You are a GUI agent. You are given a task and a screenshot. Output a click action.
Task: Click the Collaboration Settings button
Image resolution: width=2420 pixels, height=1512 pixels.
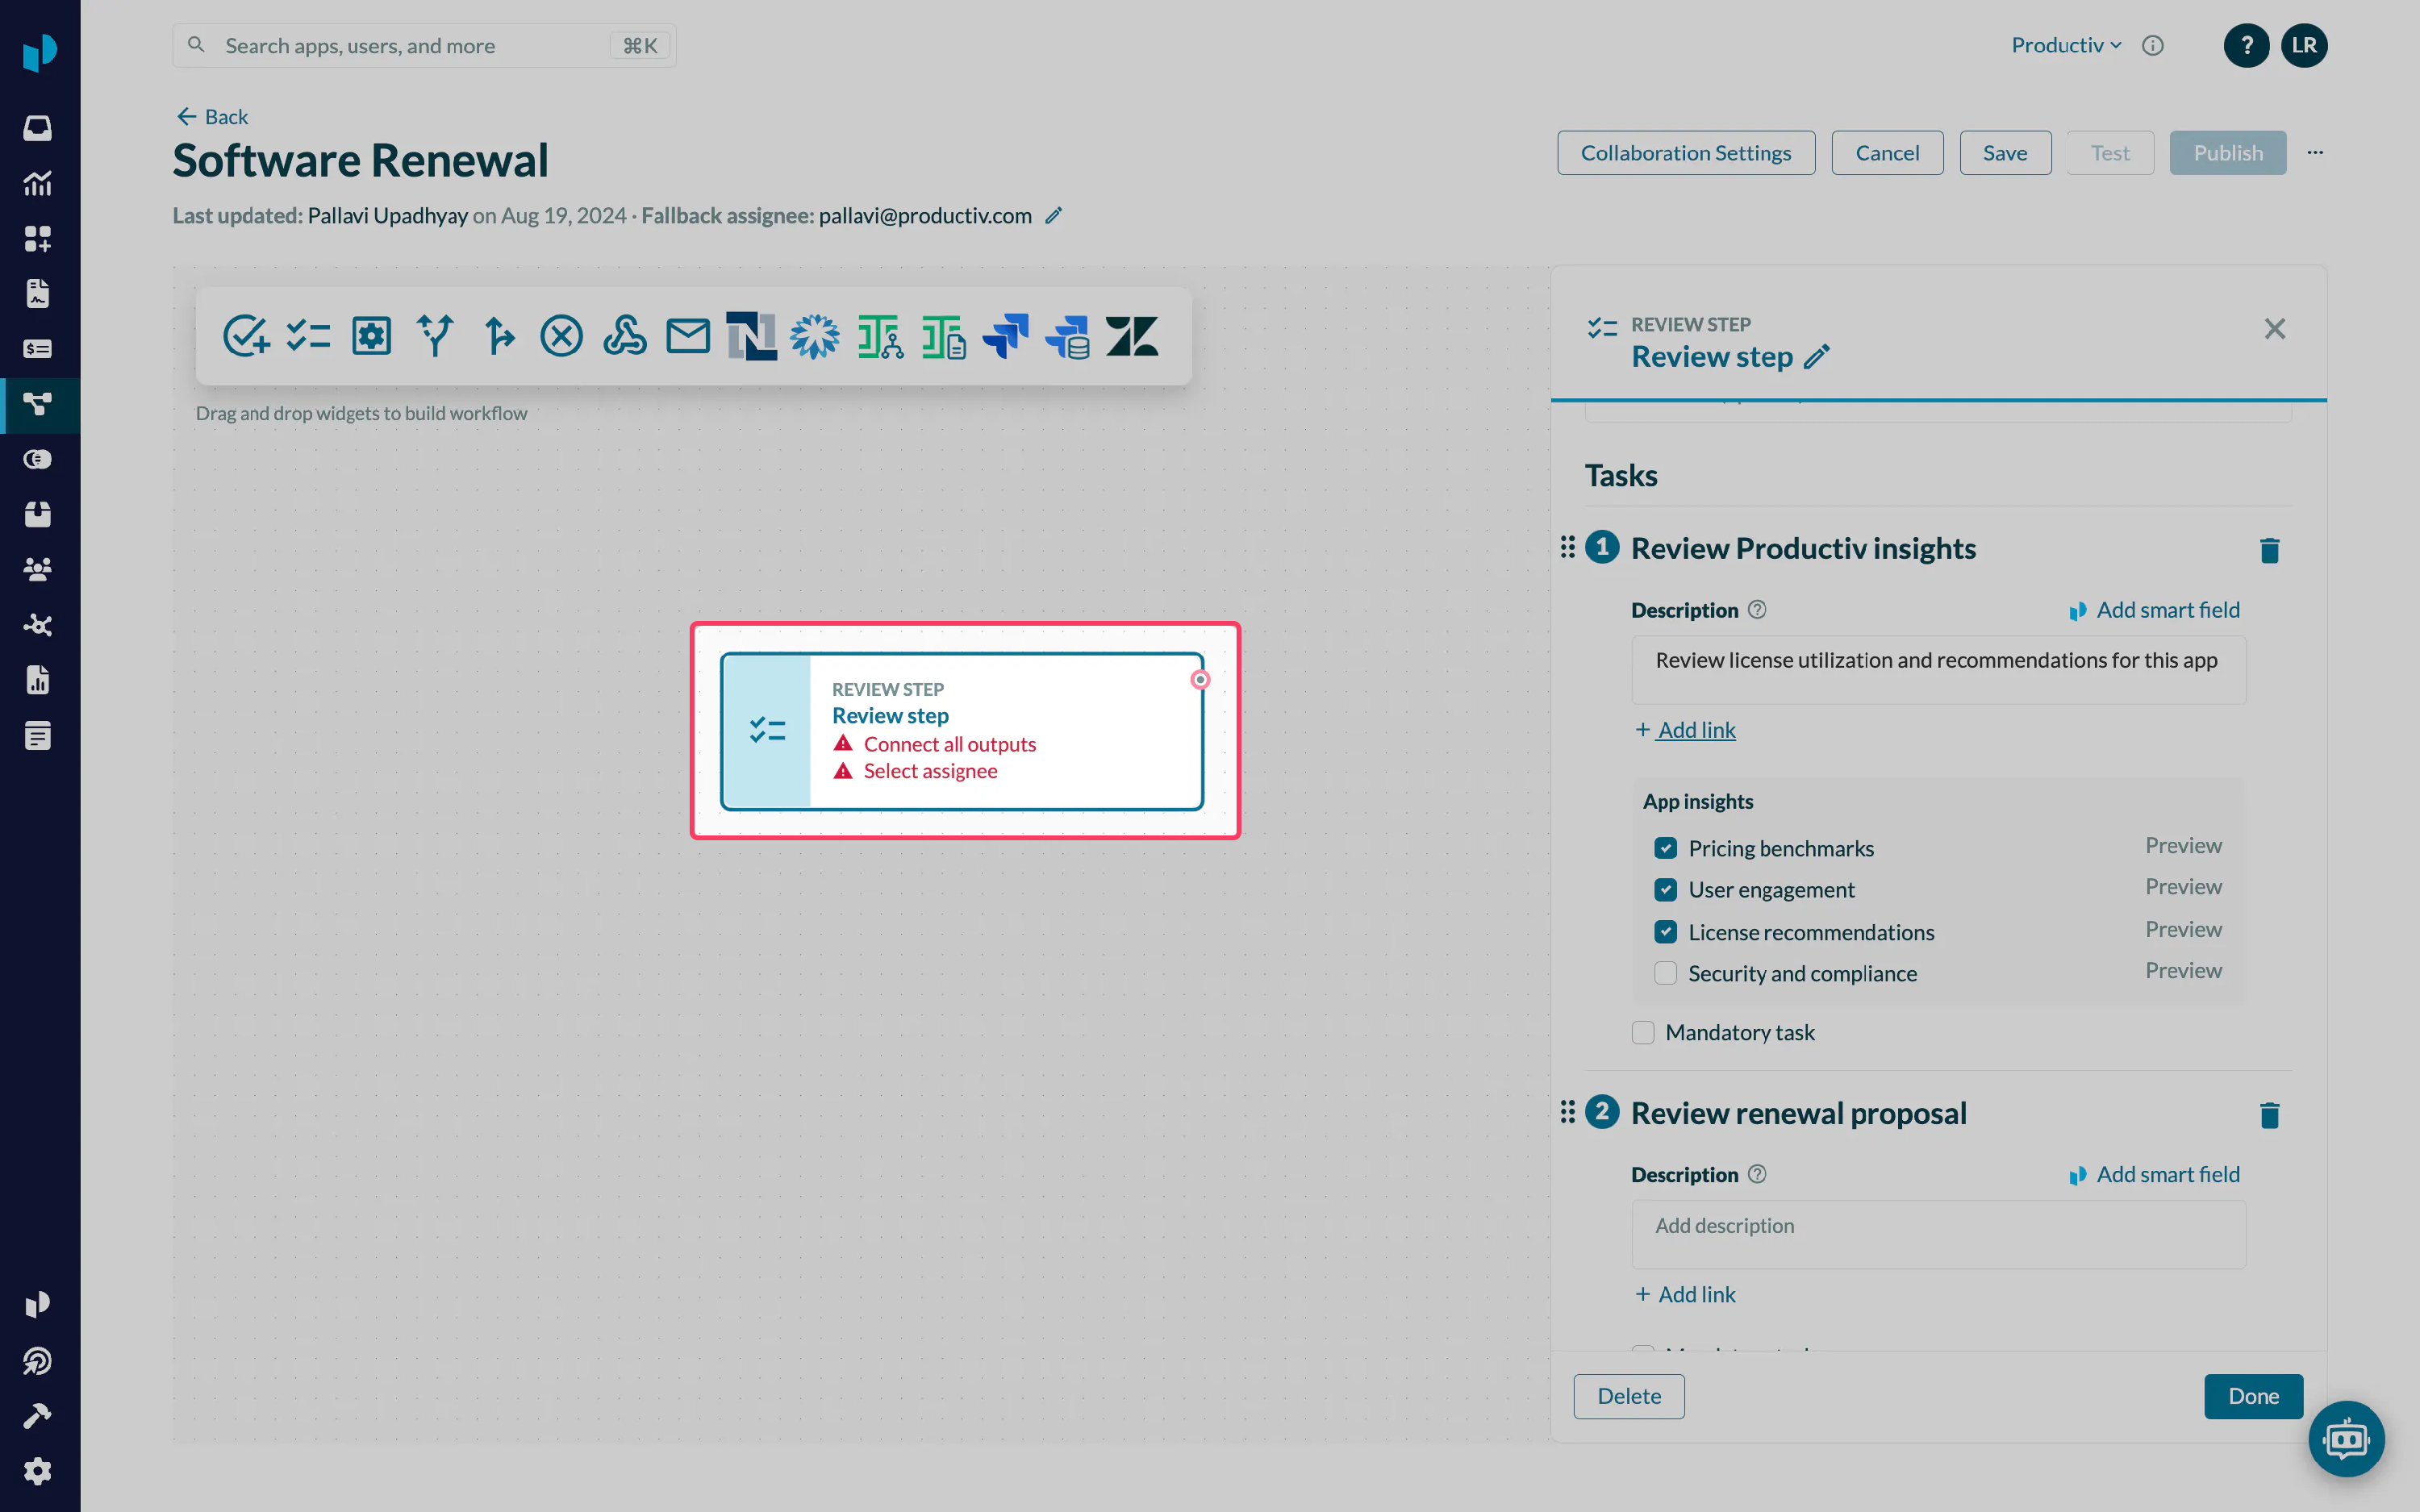click(1686, 153)
